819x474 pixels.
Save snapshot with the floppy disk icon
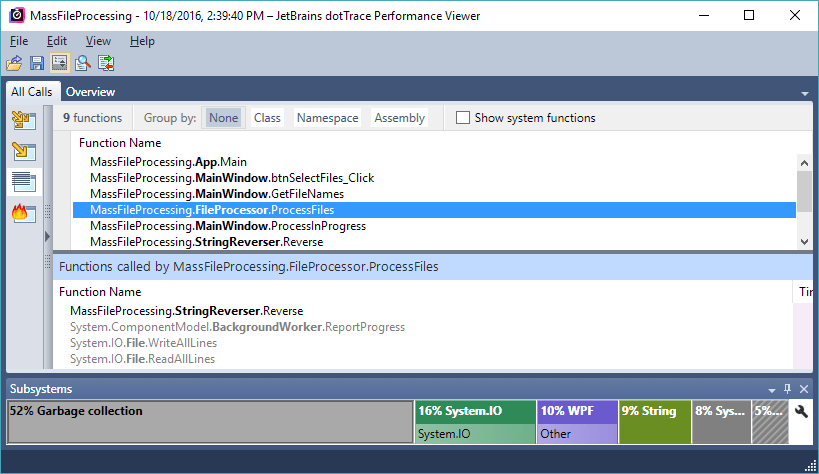[x=37, y=63]
